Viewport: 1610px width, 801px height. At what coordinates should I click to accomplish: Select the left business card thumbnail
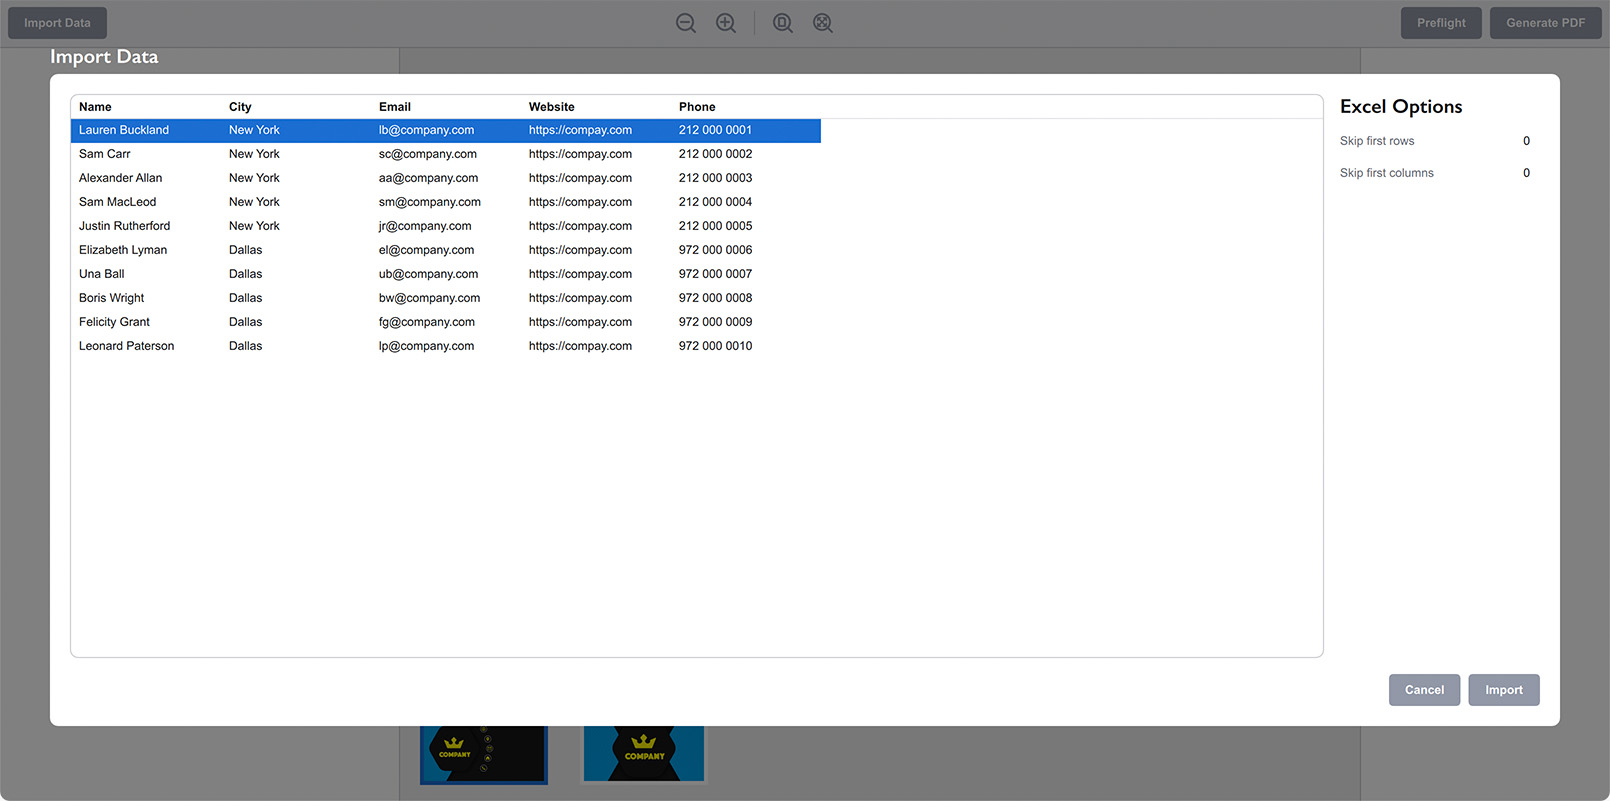[x=484, y=754]
